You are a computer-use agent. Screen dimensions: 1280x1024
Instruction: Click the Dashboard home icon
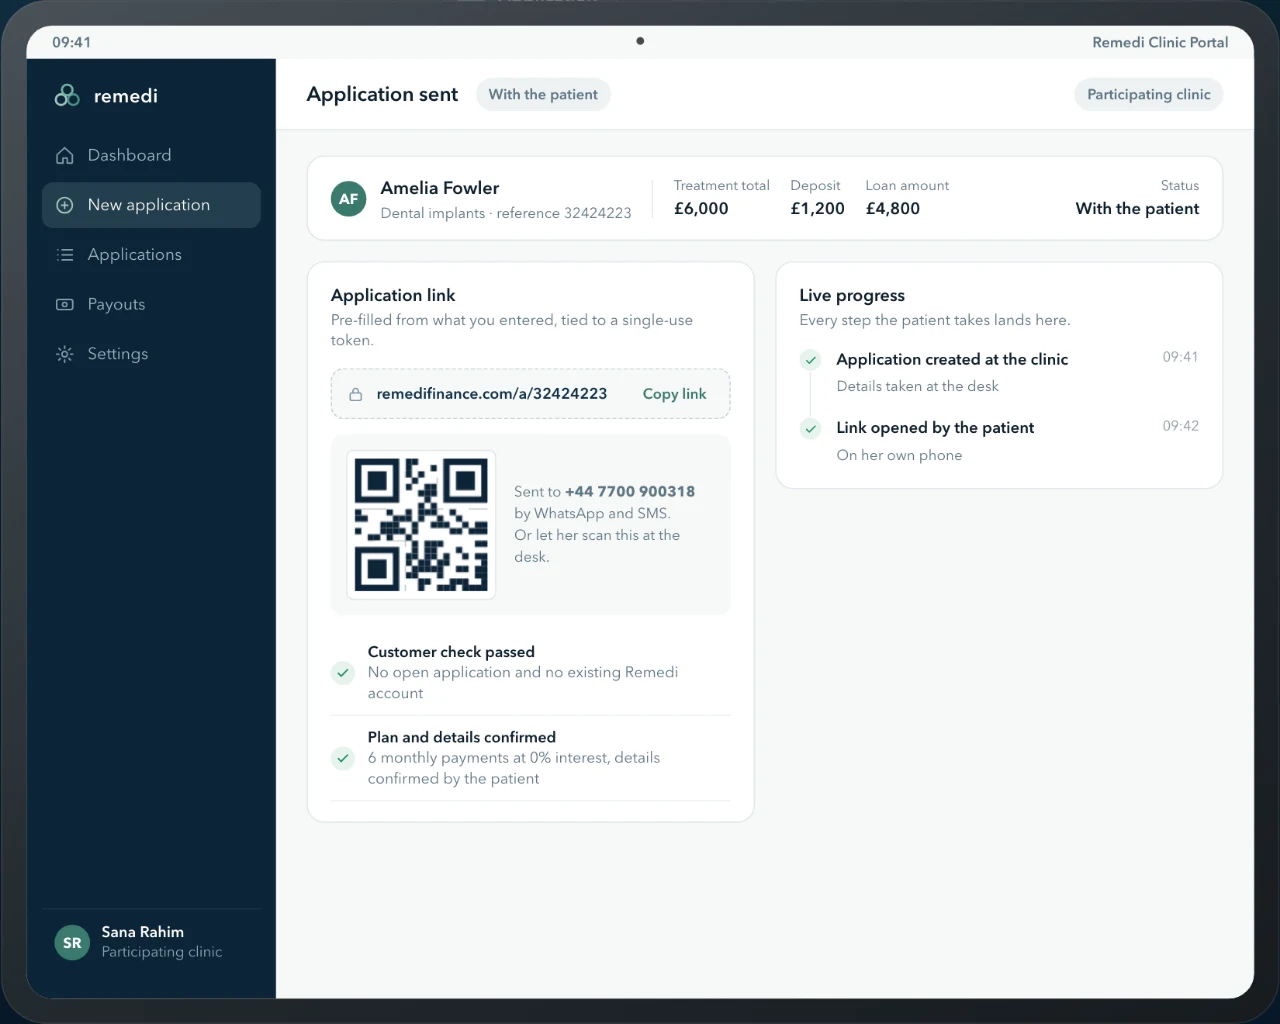point(65,155)
